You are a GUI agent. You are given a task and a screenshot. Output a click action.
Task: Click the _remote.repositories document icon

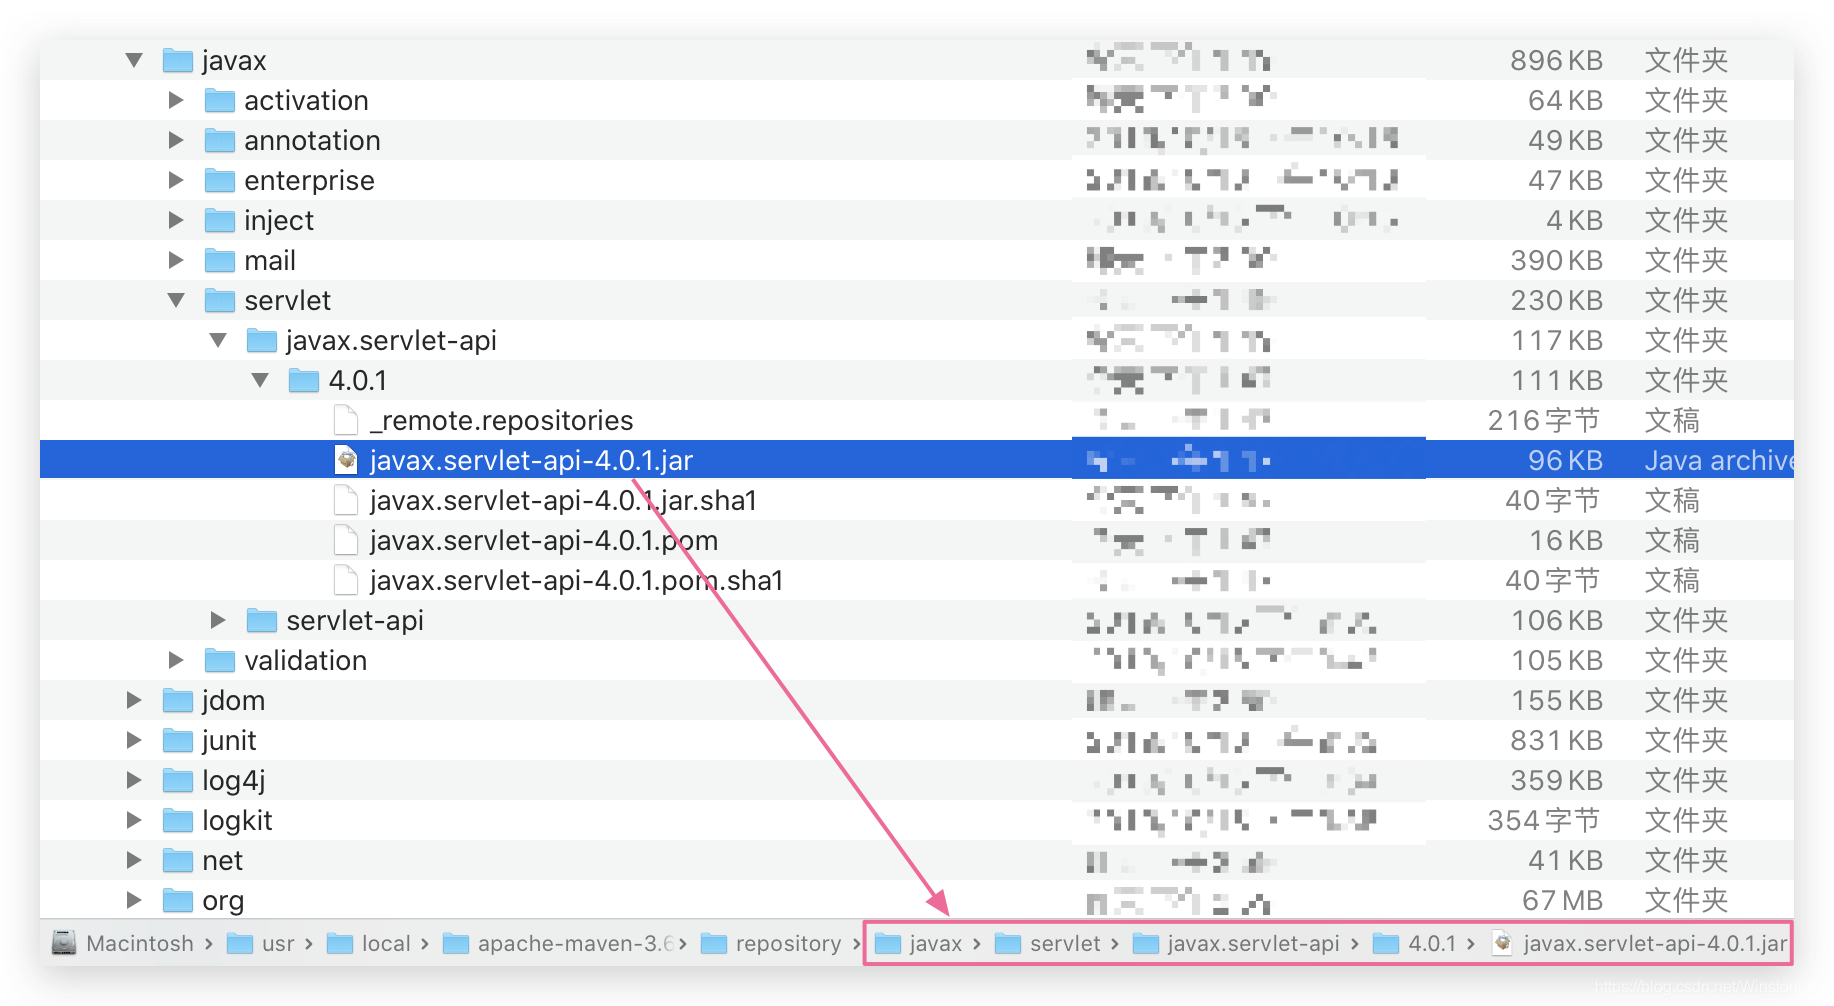click(346, 420)
